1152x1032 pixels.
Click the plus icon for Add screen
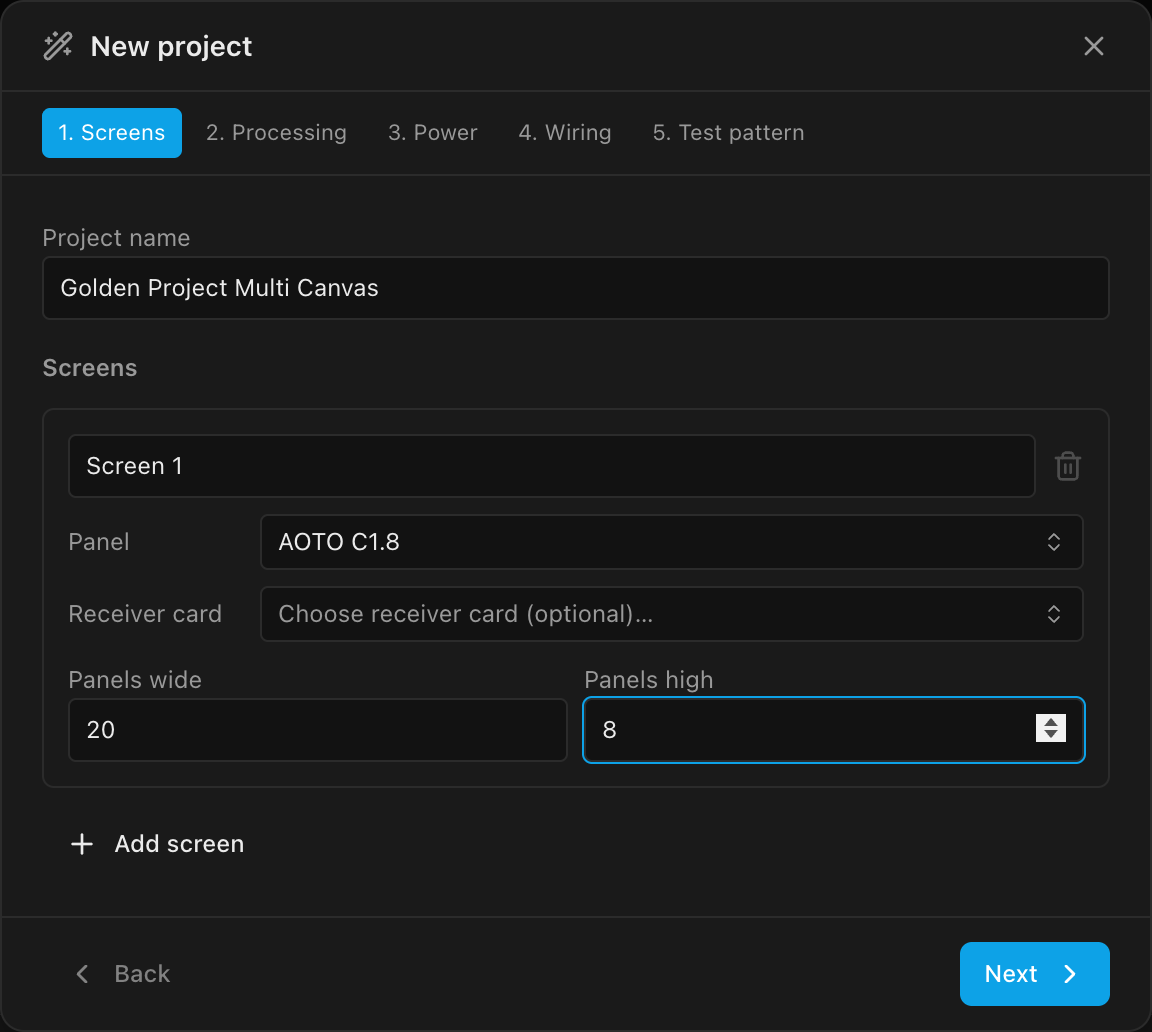[82, 844]
